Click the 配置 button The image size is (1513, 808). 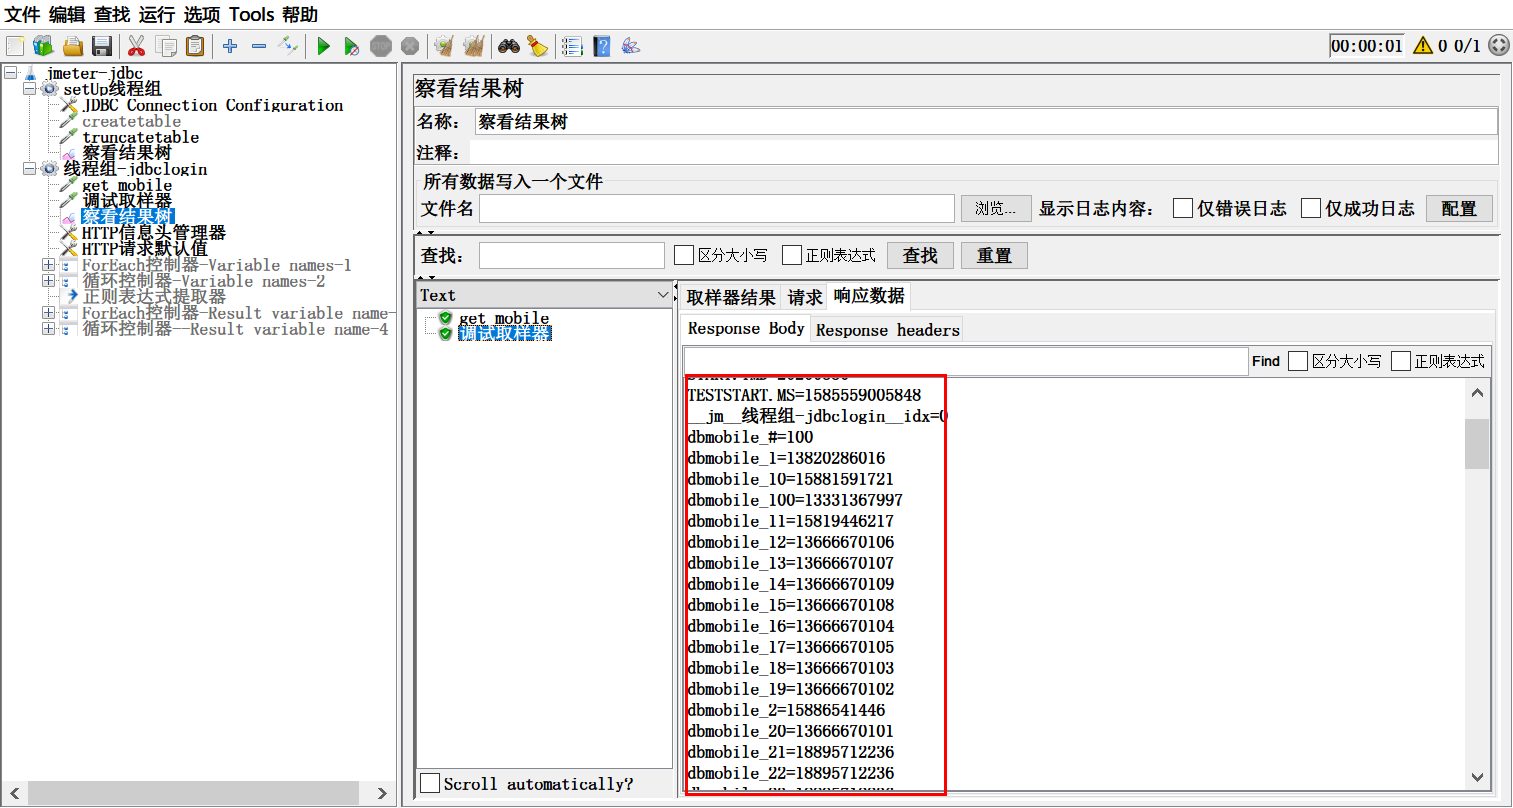click(x=1459, y=208)
